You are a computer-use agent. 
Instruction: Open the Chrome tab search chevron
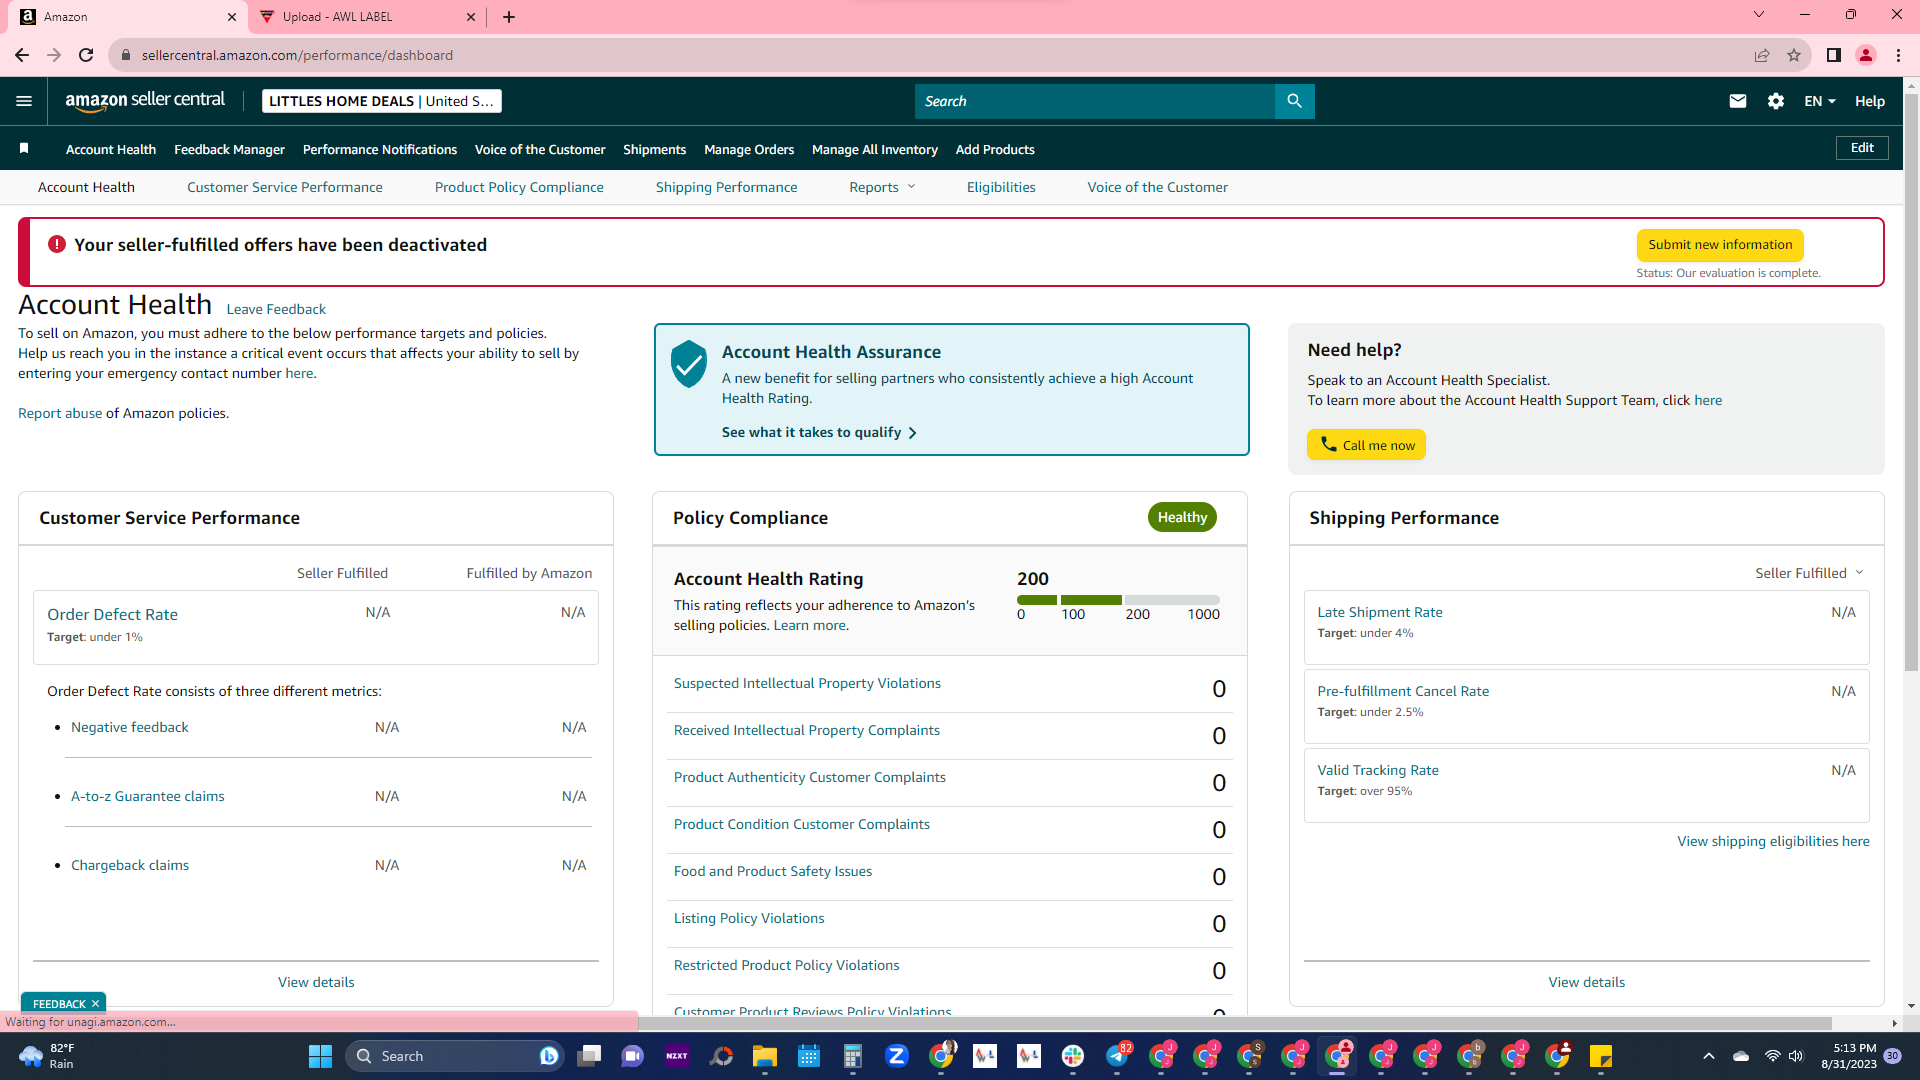coord(1759,15)
